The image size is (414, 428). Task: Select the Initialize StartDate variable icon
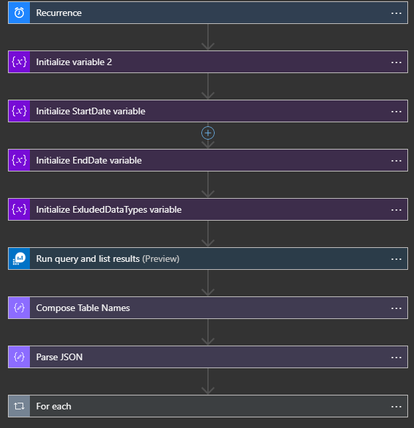tap(19, 111)
